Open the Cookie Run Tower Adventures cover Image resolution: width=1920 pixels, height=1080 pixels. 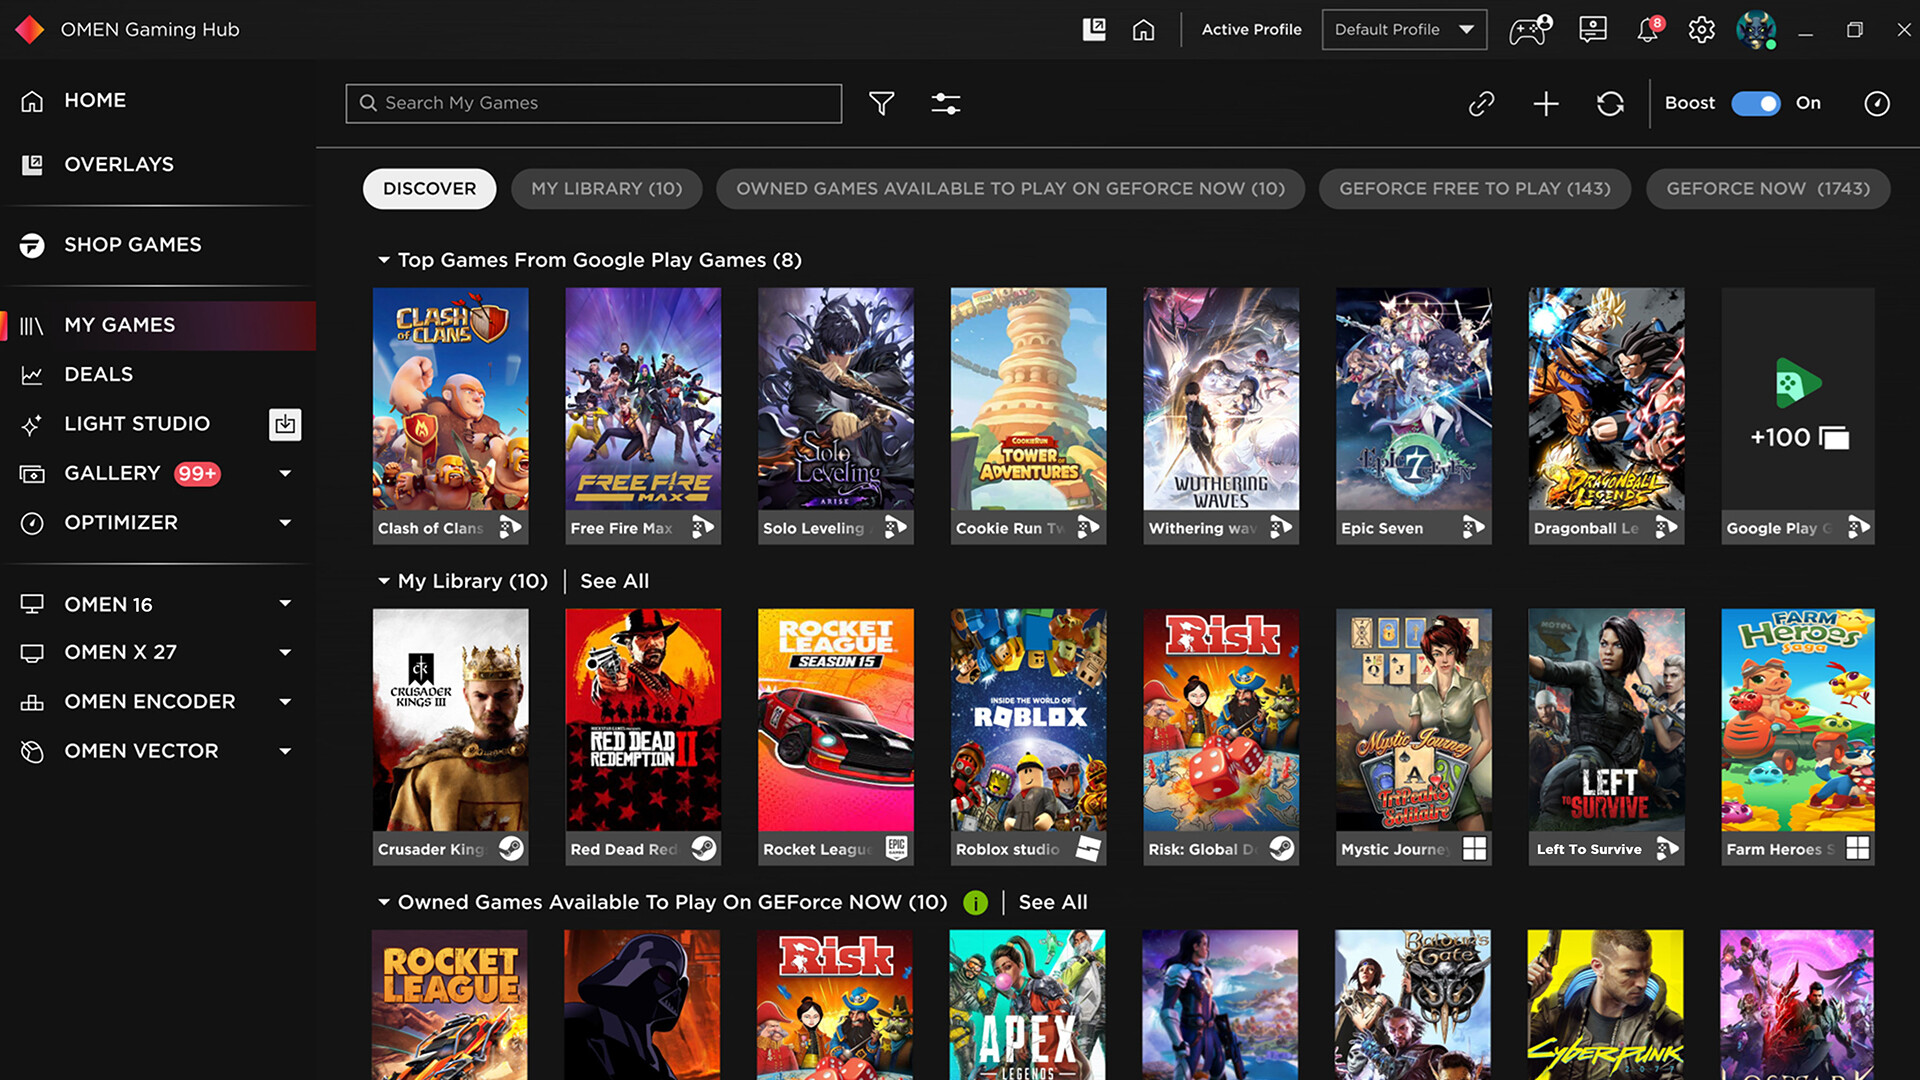1028,400
